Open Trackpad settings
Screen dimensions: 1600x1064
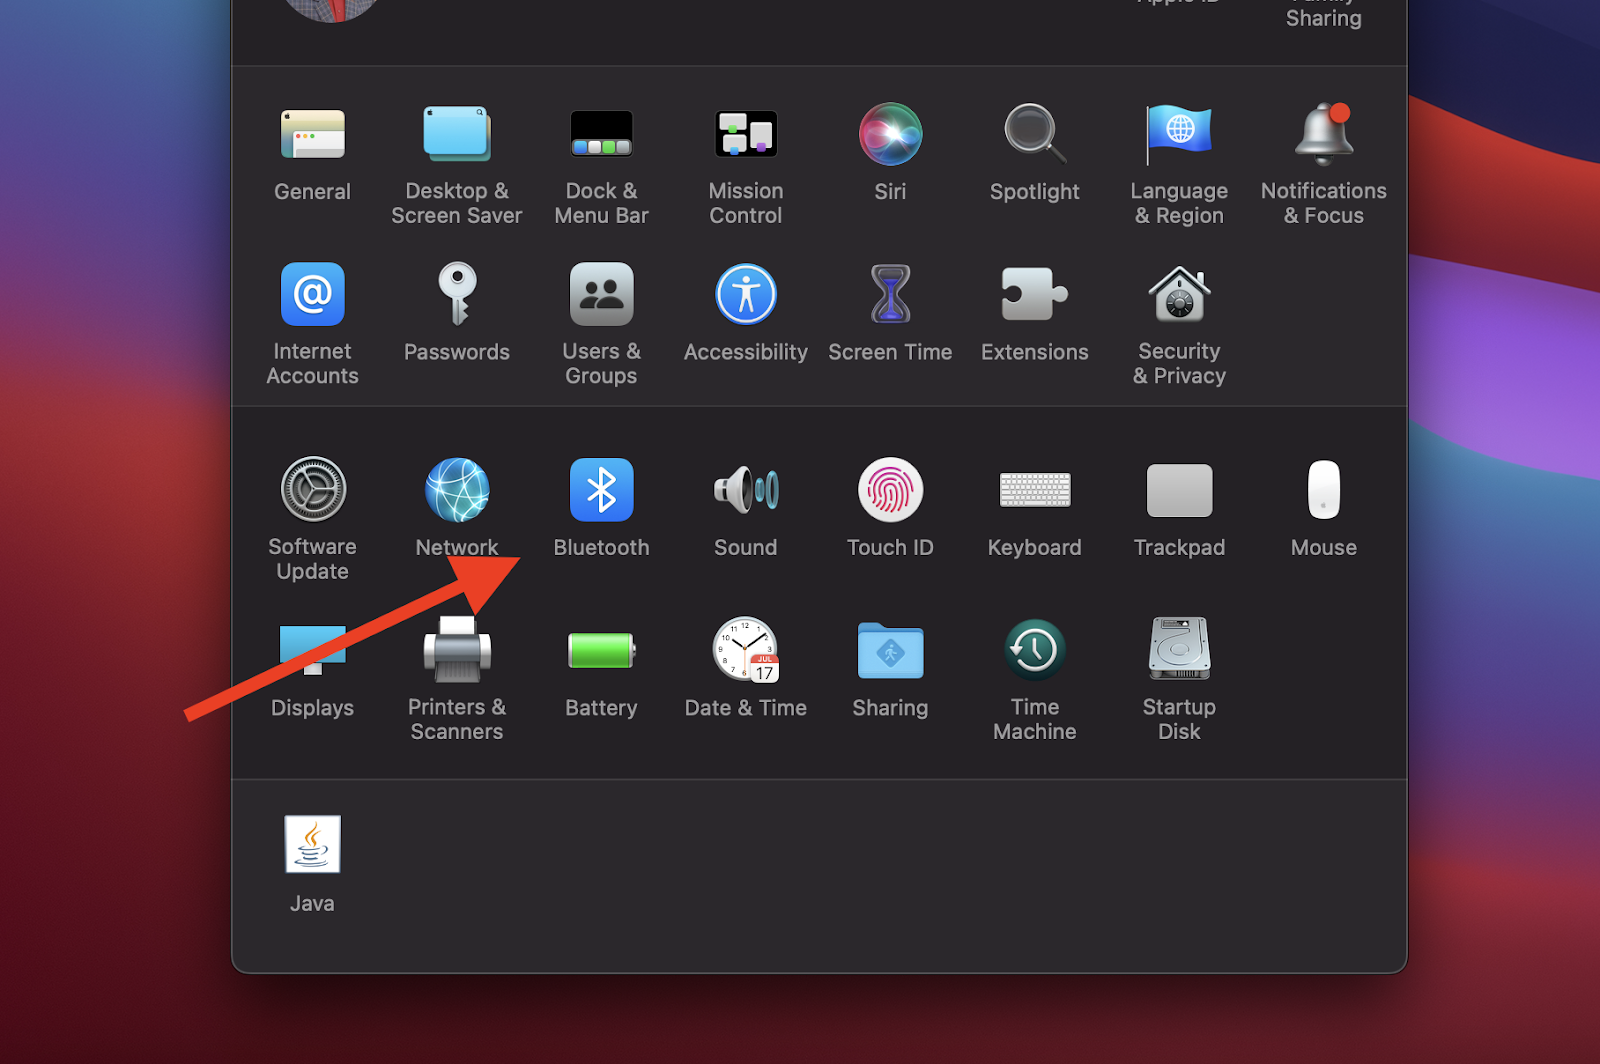point(1179,490)
